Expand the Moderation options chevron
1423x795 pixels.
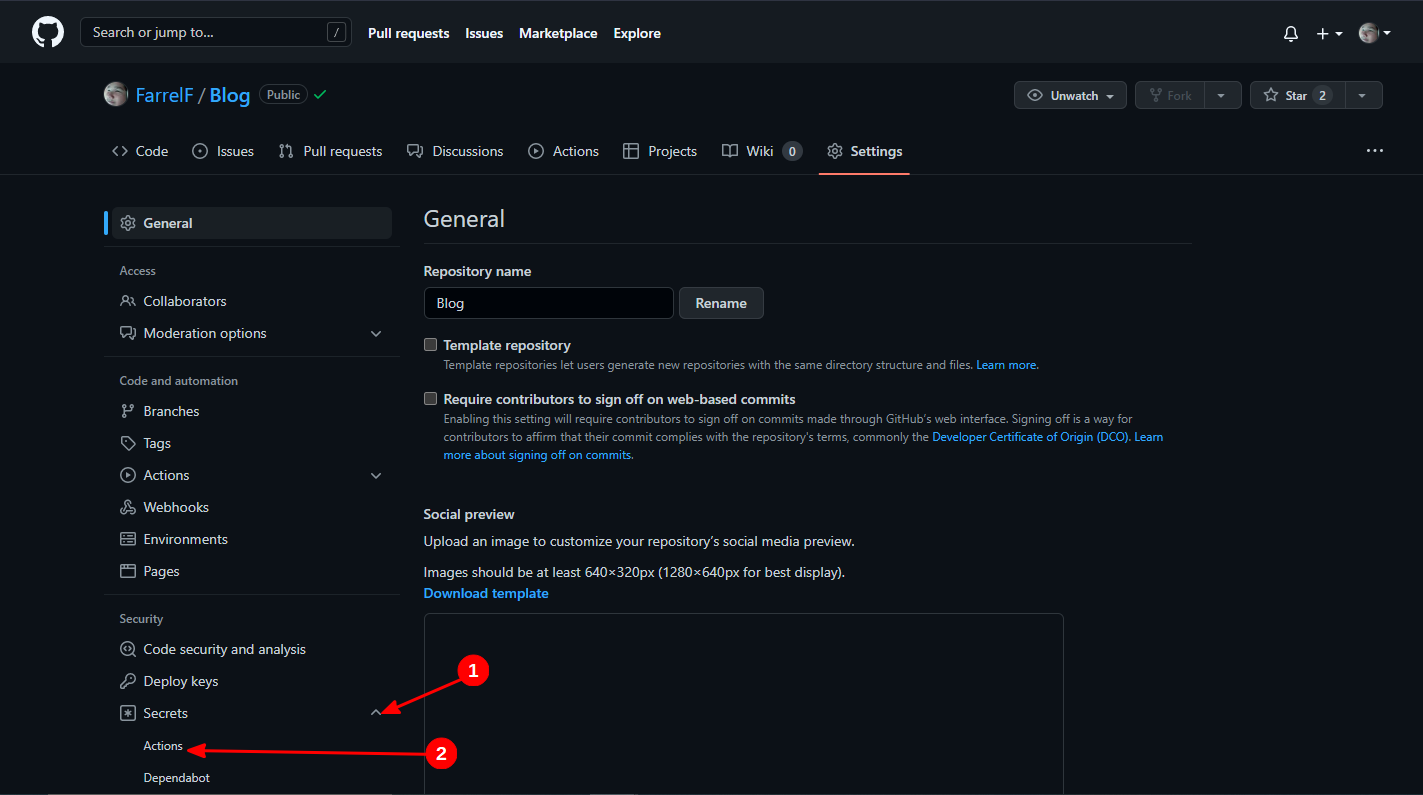(376, 333)
